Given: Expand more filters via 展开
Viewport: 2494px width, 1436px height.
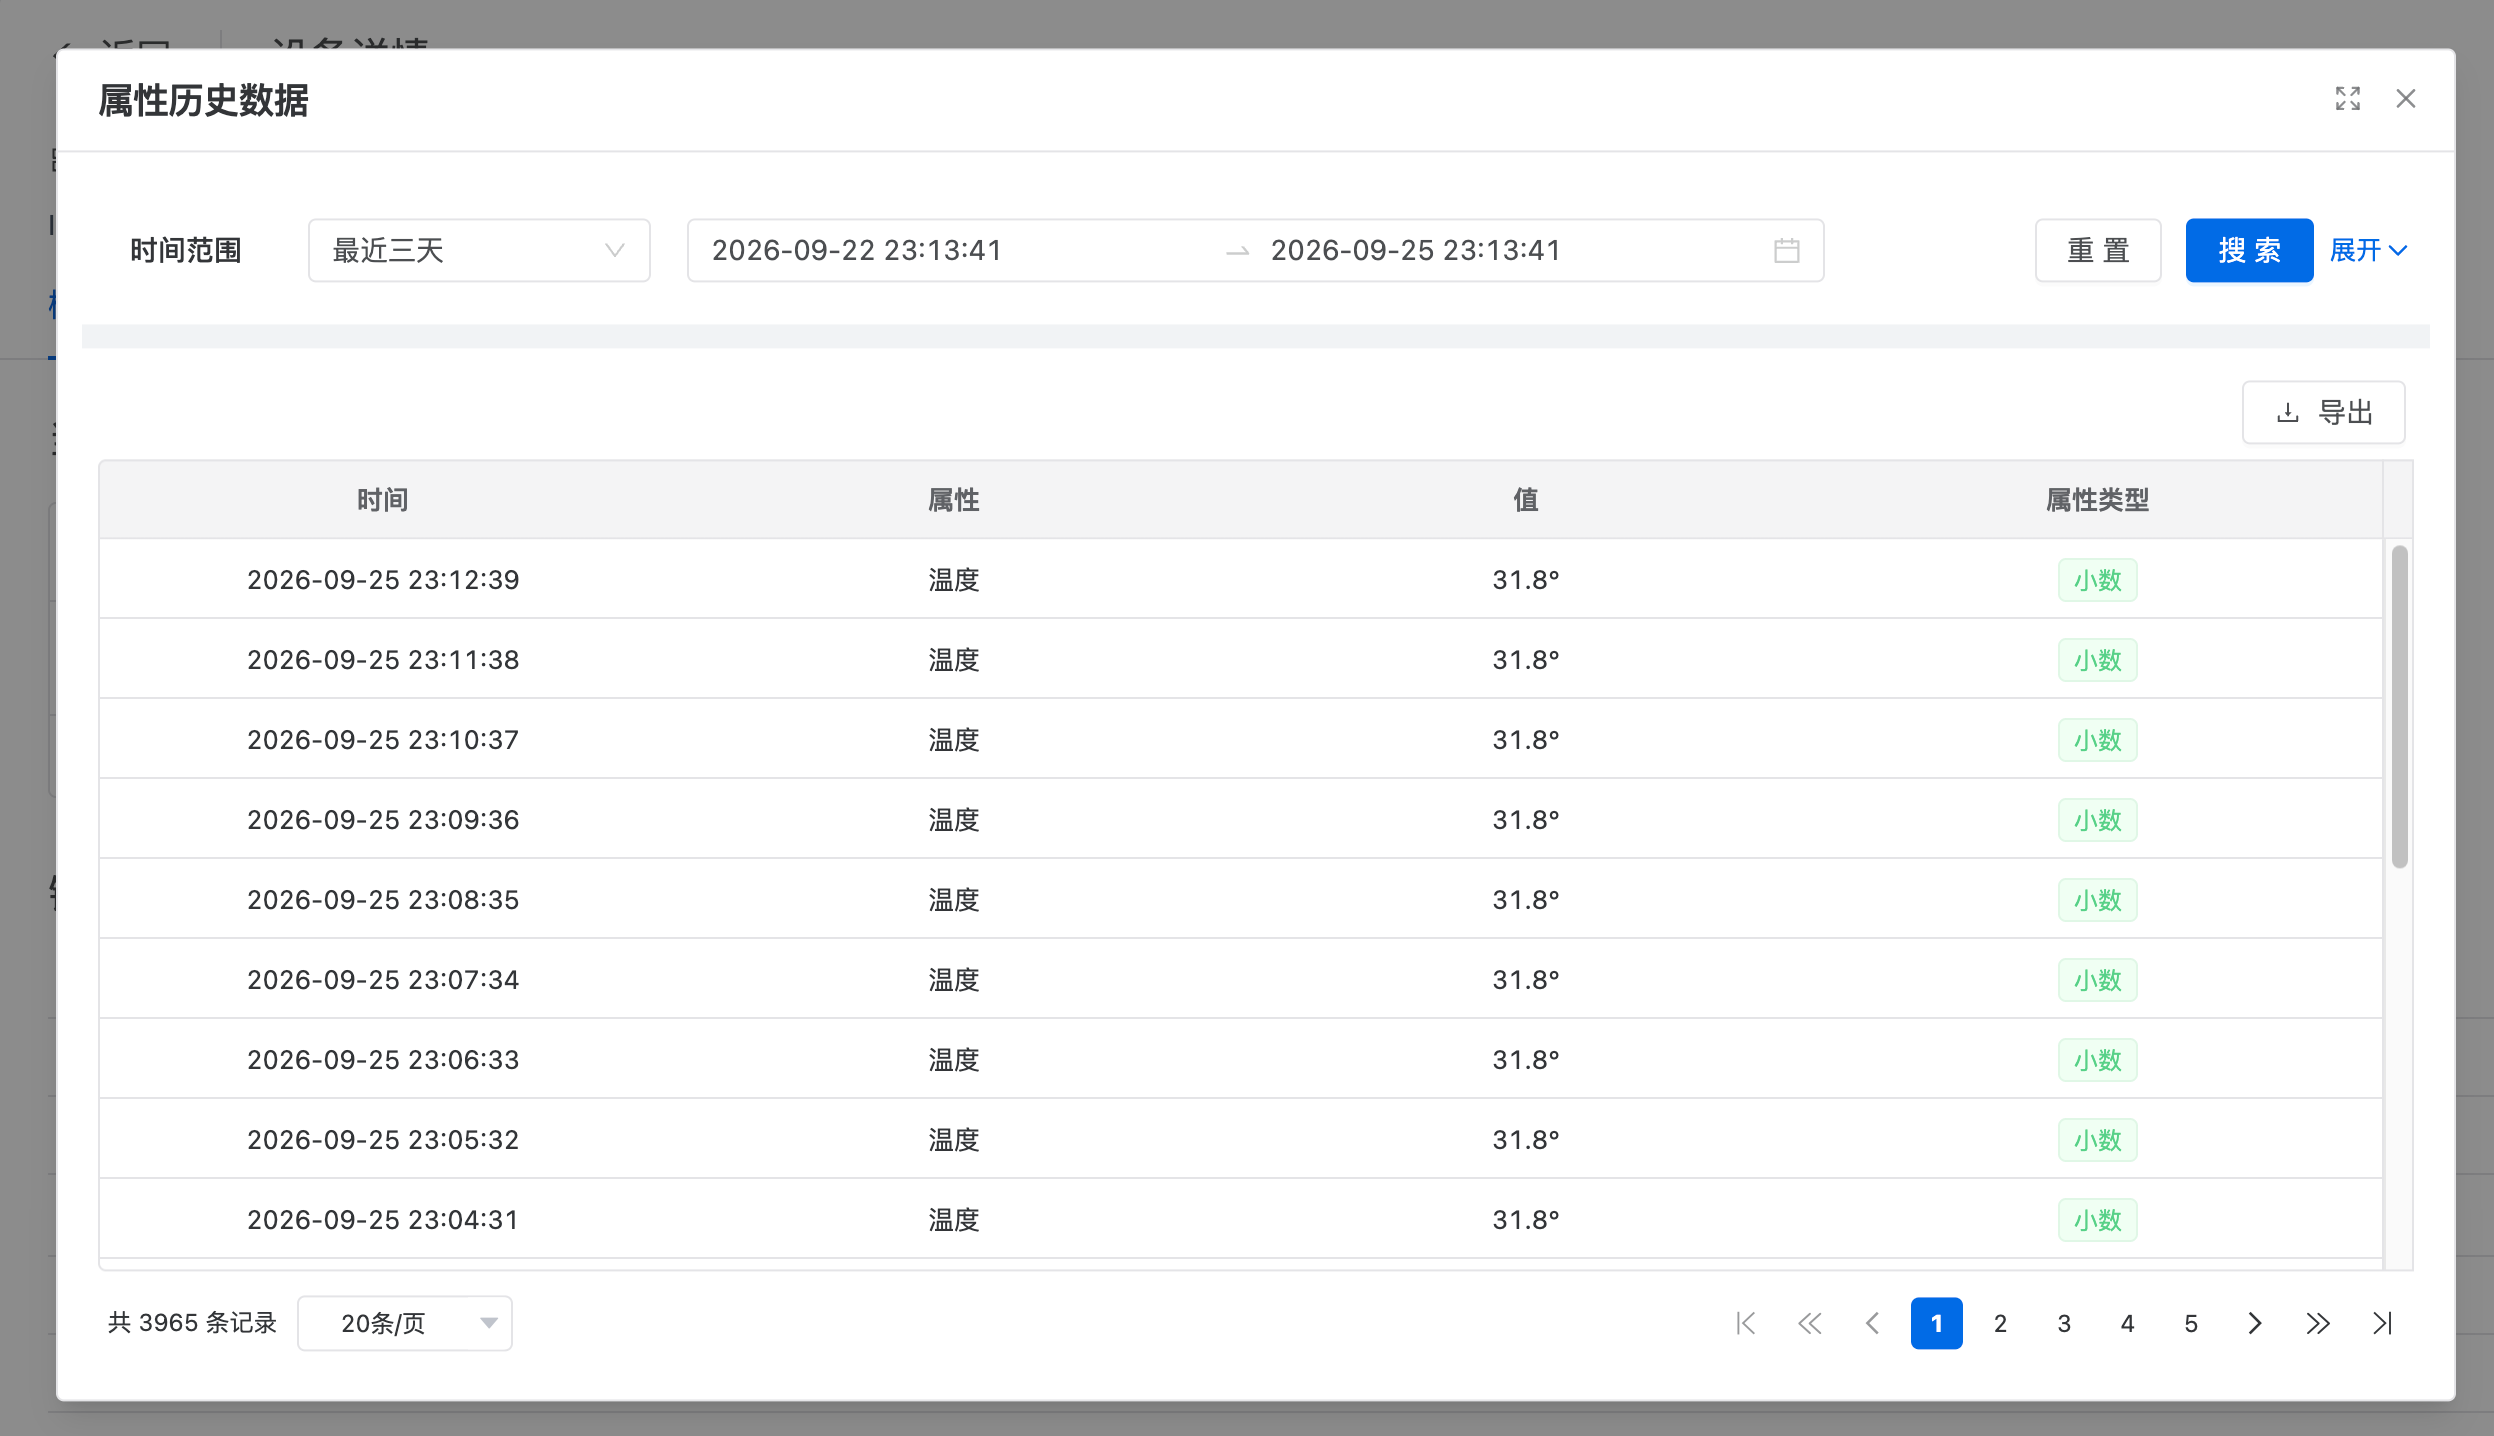Looking at the screenshot, I should tap(2368, 250).
